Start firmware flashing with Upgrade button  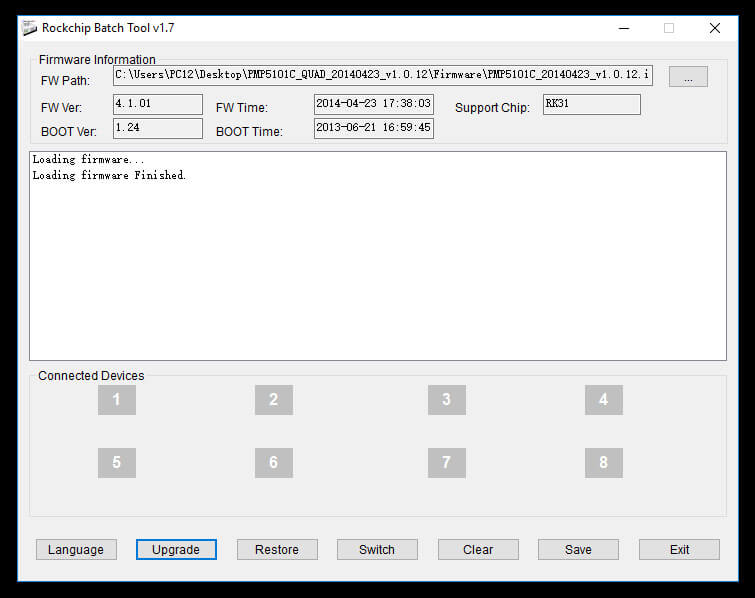coord(176,549)
